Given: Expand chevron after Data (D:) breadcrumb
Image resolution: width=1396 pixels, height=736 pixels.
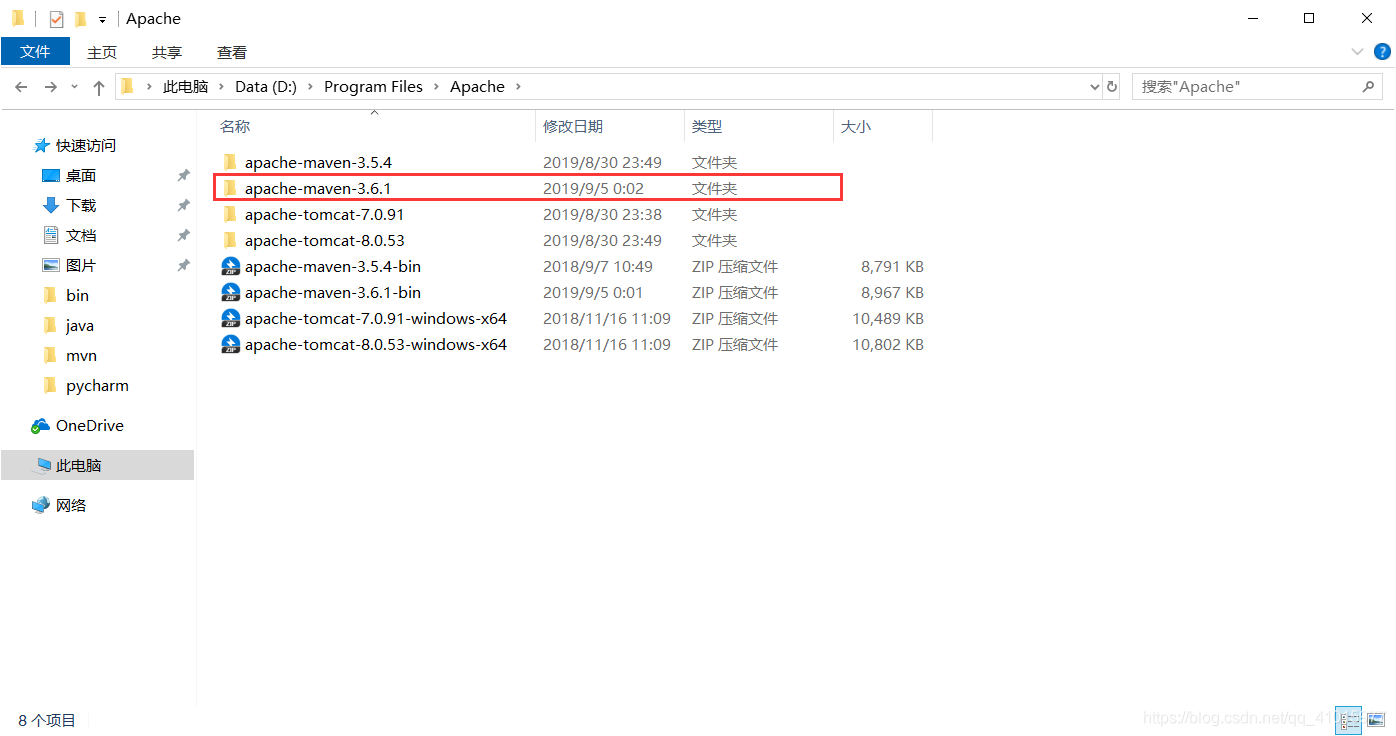Looking at the screenshot, I should point(310,87).
